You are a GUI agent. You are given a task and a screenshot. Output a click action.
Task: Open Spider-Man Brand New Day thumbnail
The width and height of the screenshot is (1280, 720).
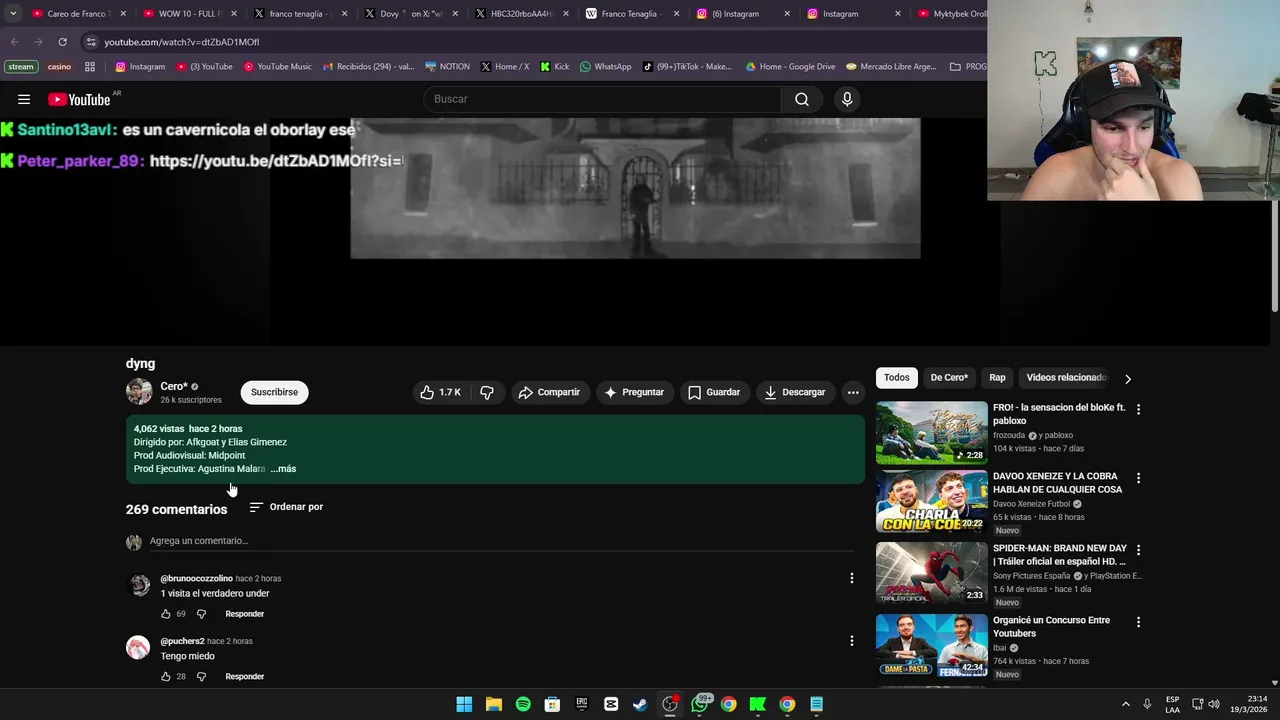coord(931,573)
